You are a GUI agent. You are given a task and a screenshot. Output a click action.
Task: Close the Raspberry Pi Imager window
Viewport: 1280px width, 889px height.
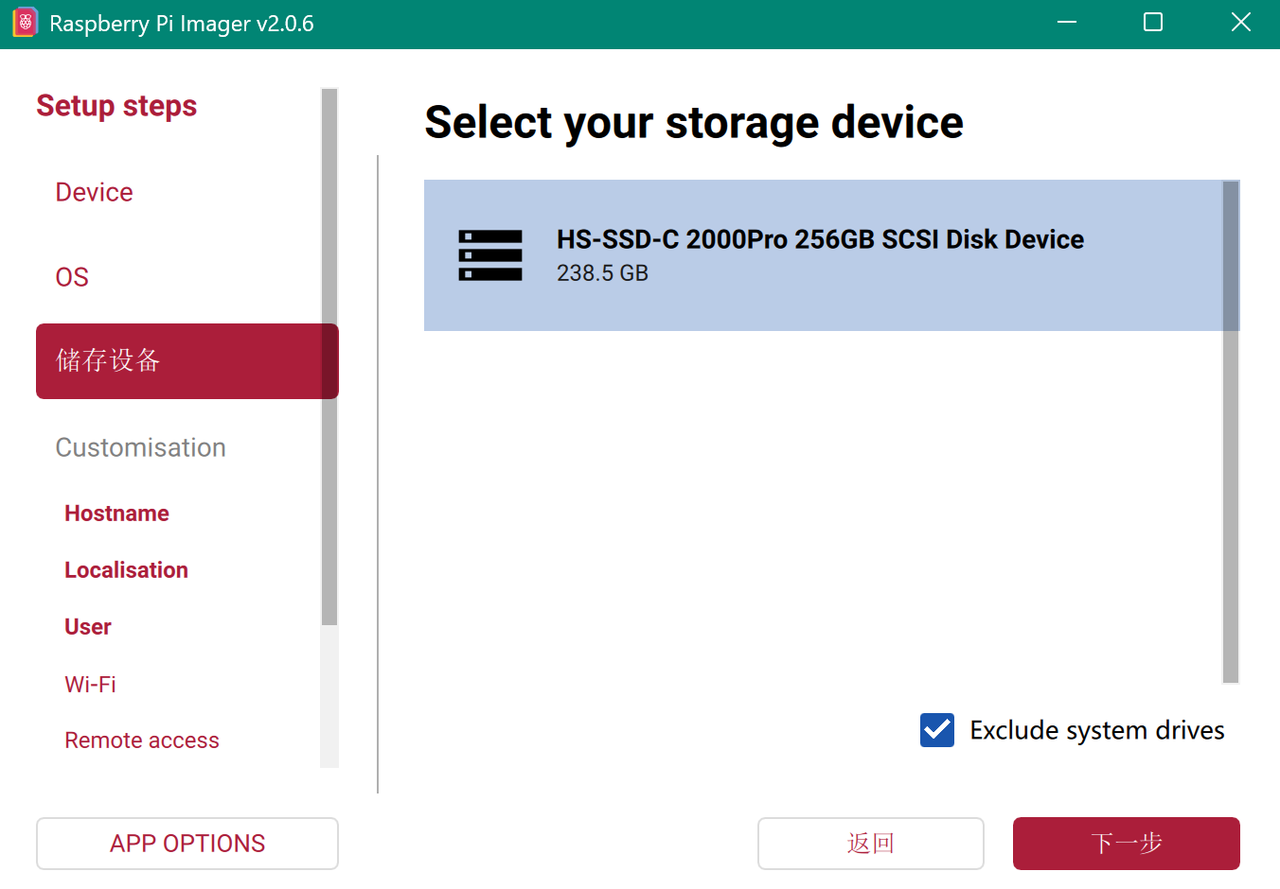(1240, 23)
